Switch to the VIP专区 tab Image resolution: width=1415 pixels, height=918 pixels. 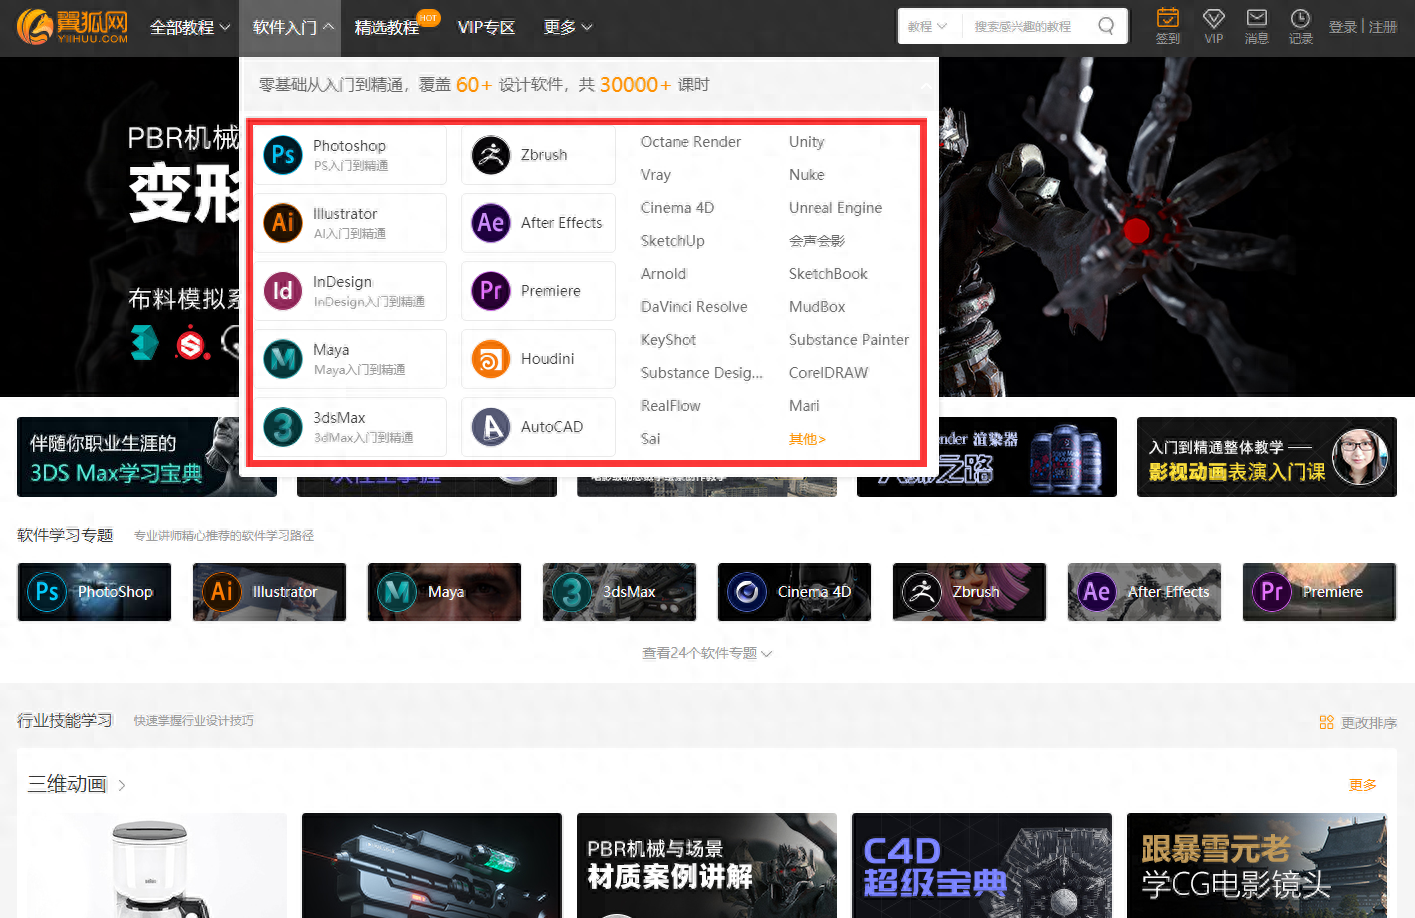point(486,28)
